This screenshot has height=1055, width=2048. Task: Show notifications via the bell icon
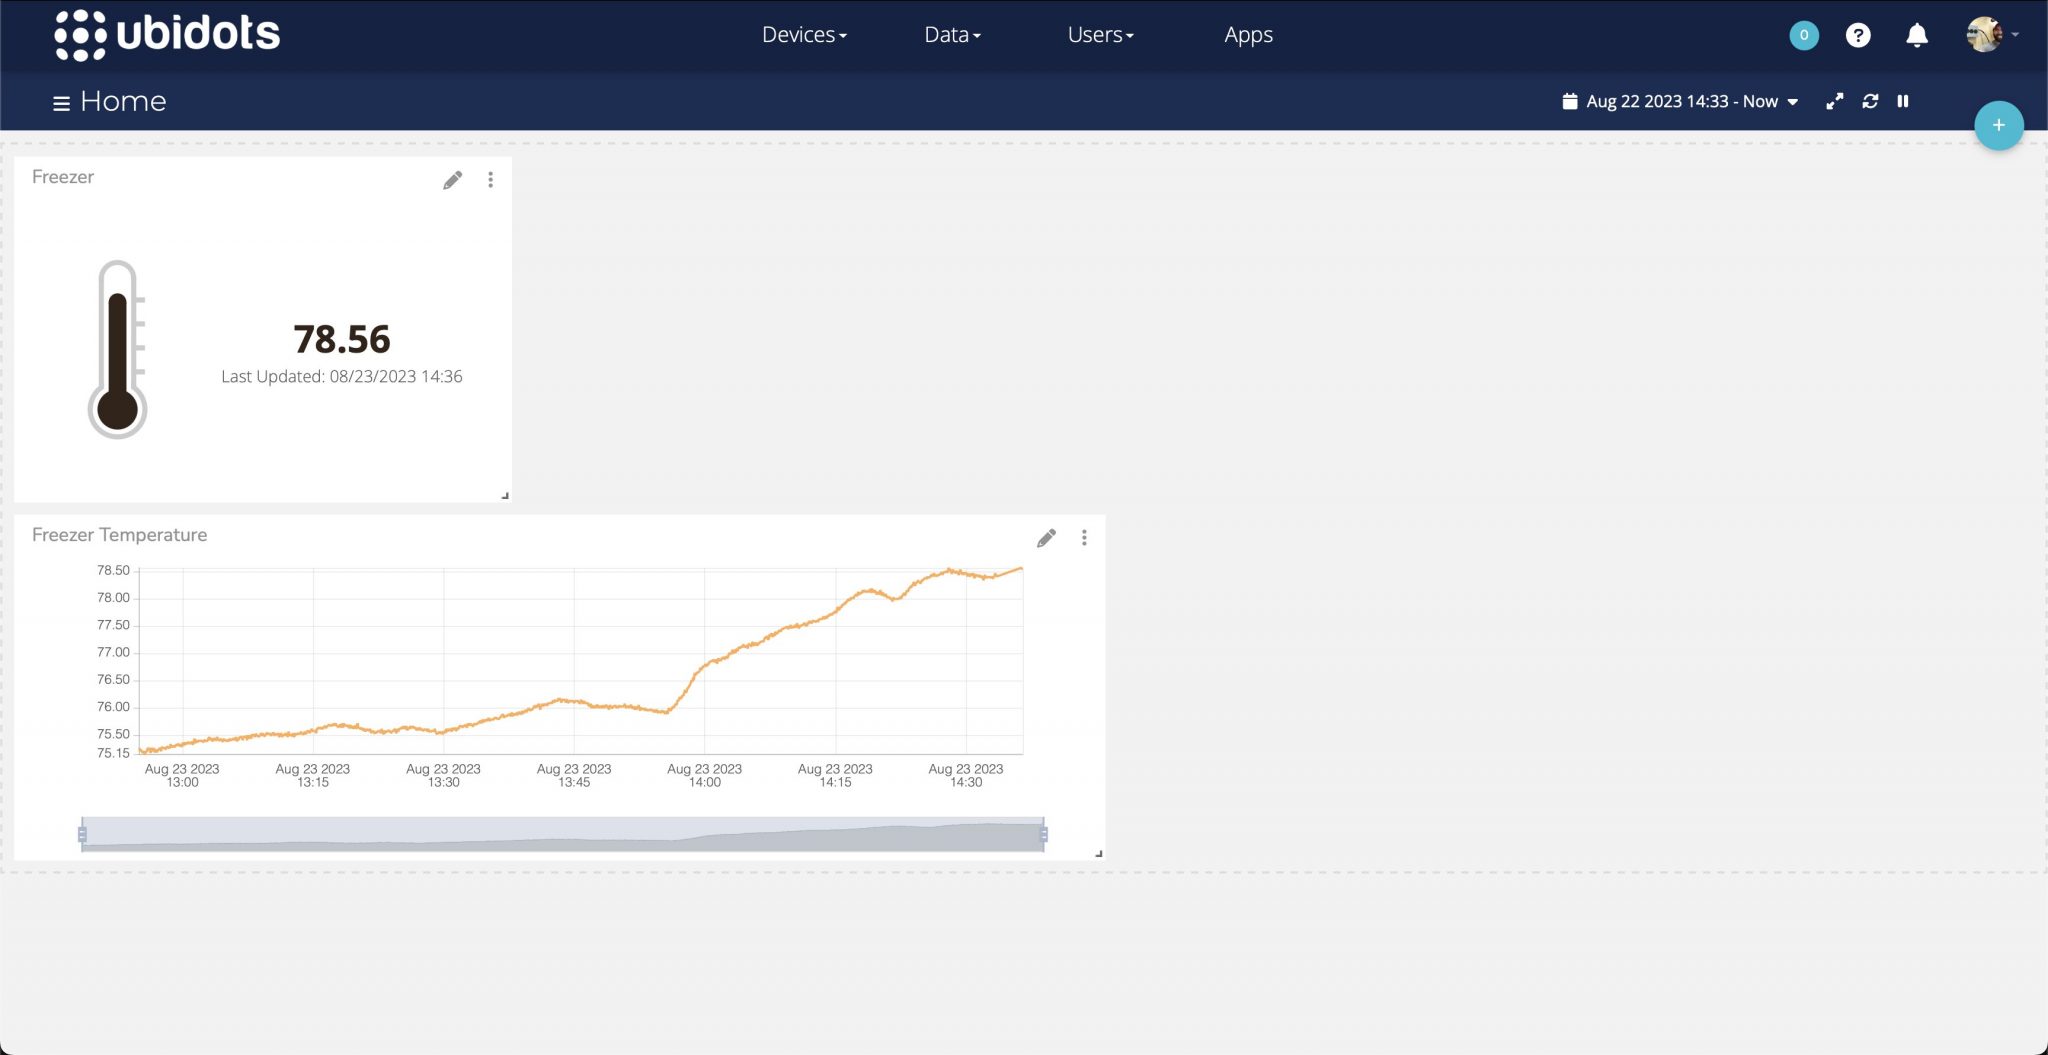tap(1916, 36)
